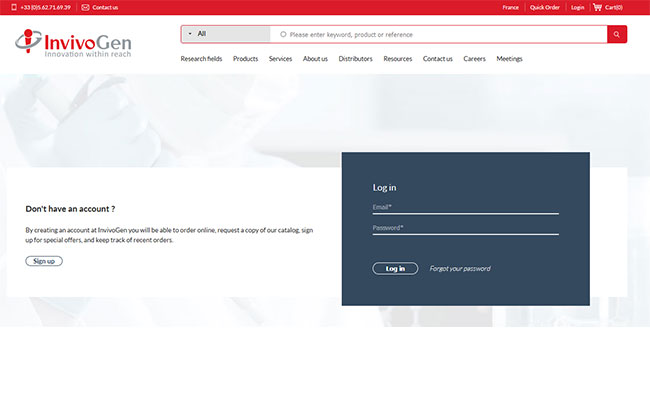Open the Research fields menu
650x400 pixels.
tap(201, 59)
